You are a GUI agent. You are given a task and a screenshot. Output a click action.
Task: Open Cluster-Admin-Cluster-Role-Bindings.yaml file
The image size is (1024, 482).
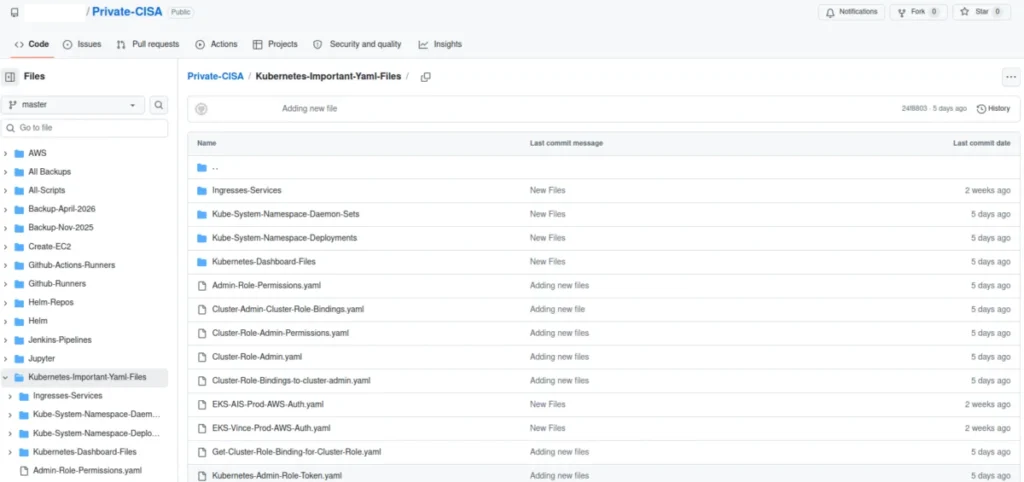point(288,309)
